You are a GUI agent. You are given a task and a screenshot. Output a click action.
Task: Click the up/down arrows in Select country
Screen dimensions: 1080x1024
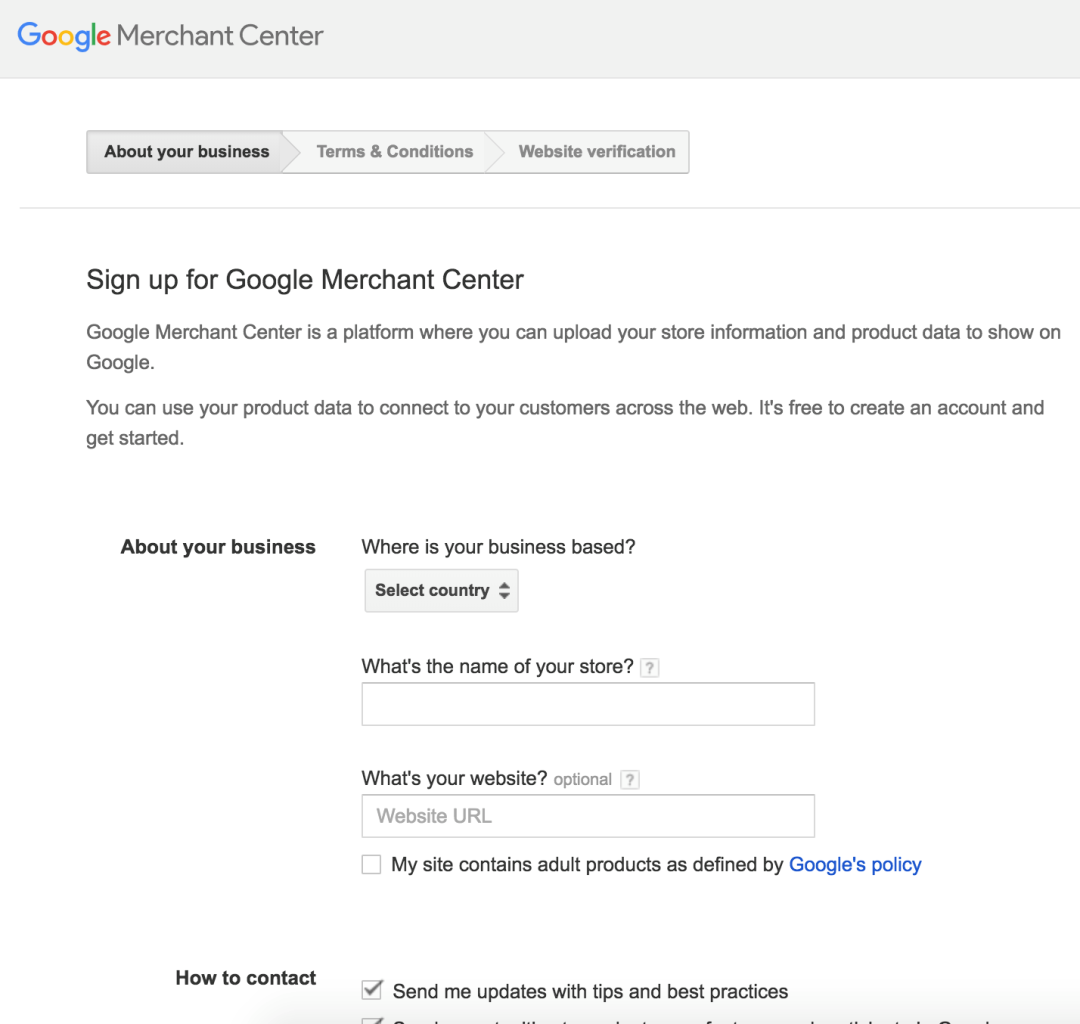[503, 590]
